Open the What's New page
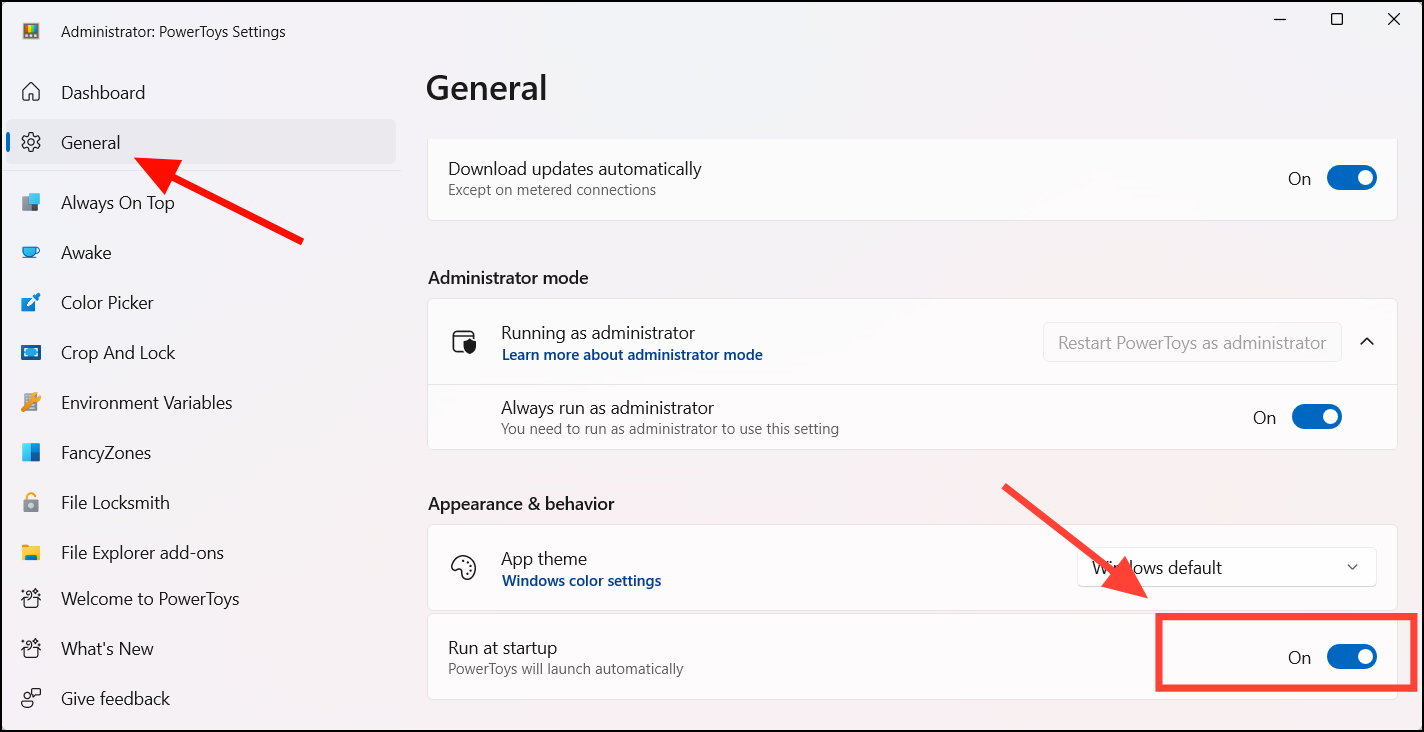 (x=107, y=649)
